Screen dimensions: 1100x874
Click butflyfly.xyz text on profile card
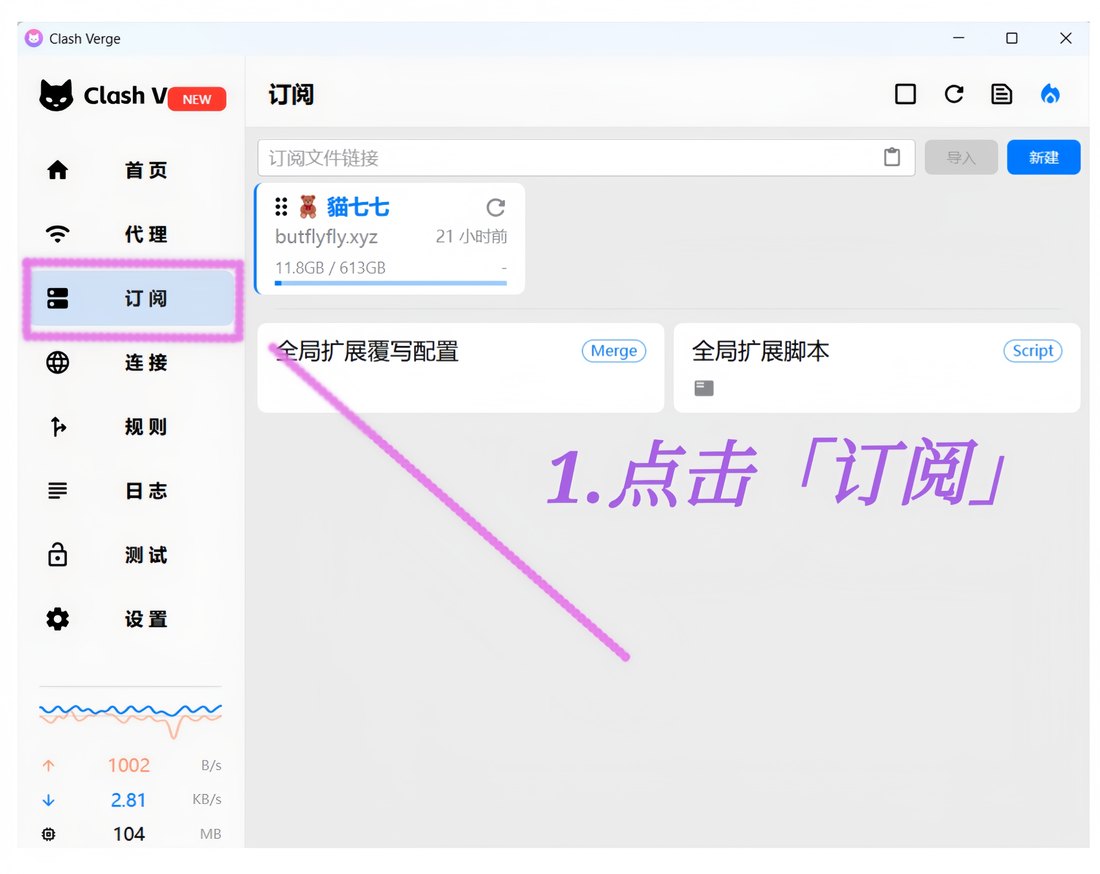point(326,237)
